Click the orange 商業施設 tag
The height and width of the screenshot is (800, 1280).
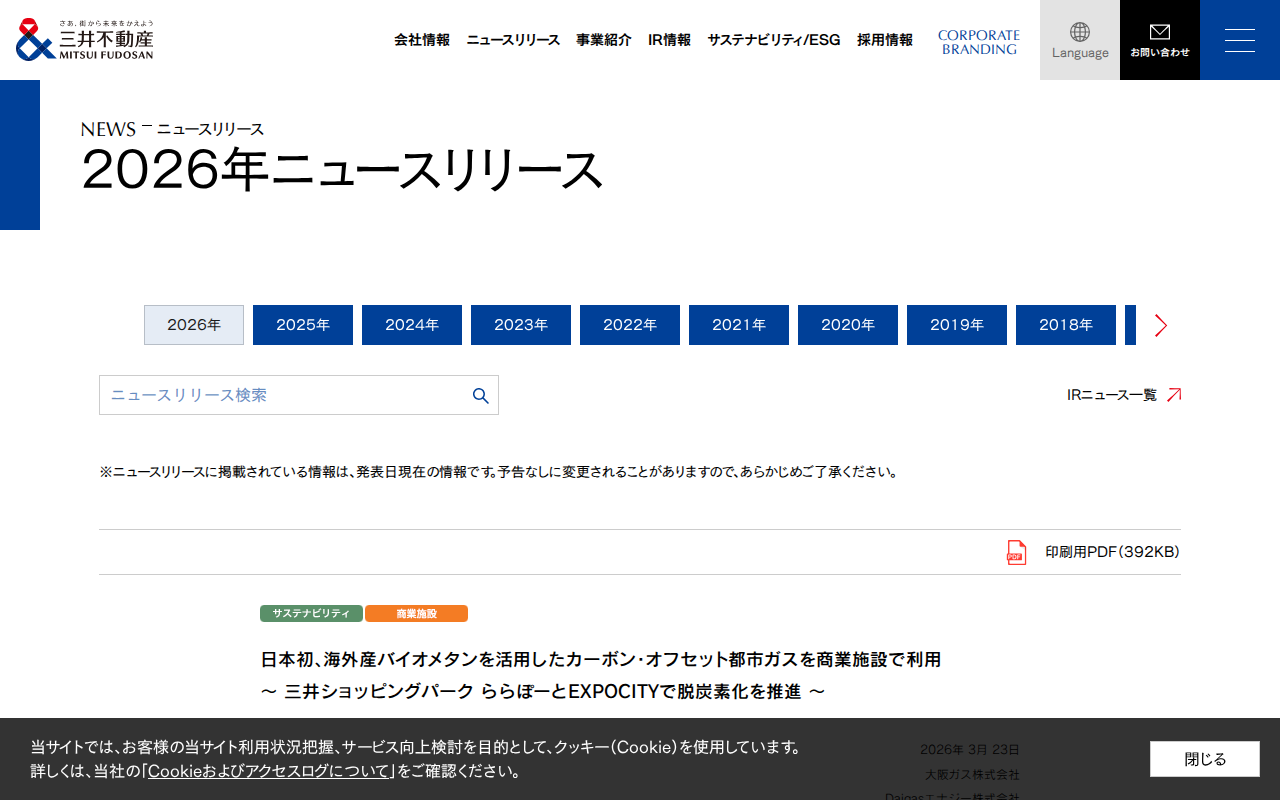pyautogui.click(x=416, y=614)
